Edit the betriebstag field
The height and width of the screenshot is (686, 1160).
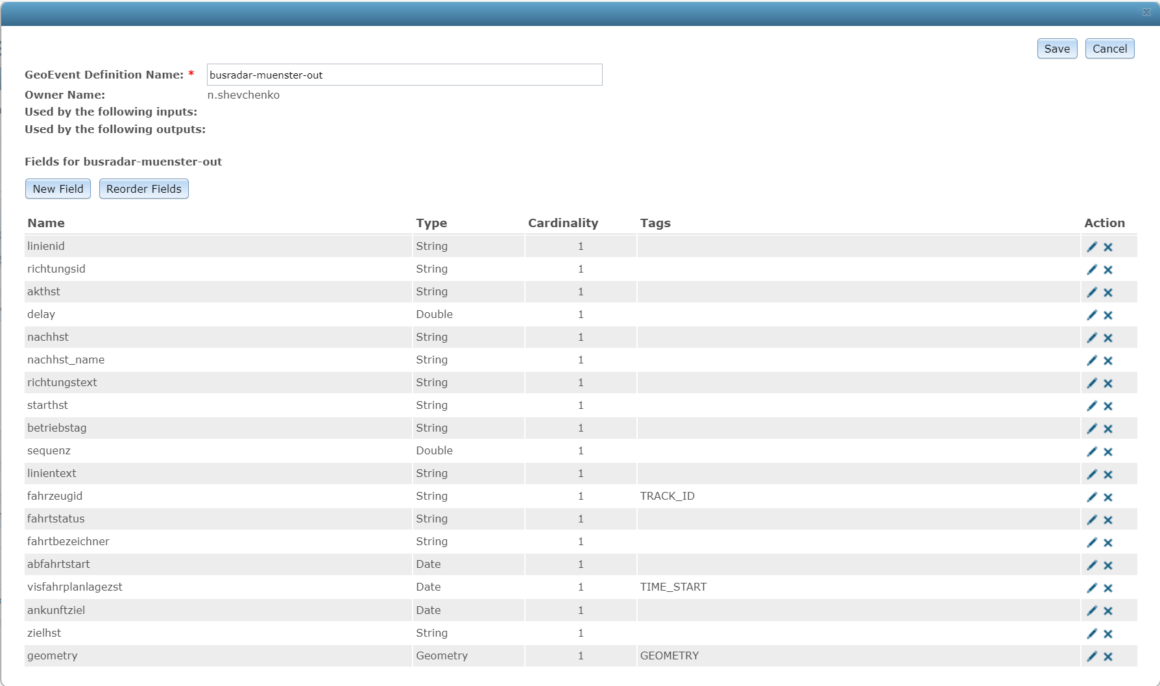[1092, 428]
